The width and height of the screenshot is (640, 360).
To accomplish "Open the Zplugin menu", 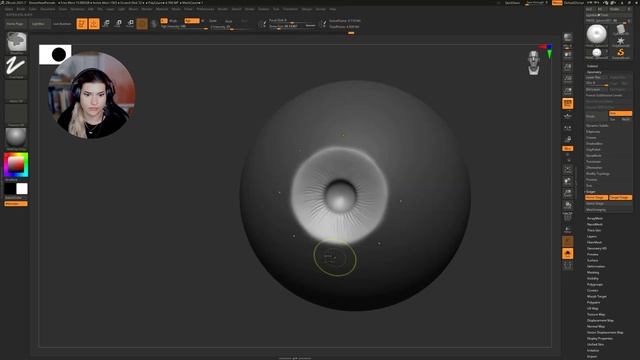I will (307, 9).
